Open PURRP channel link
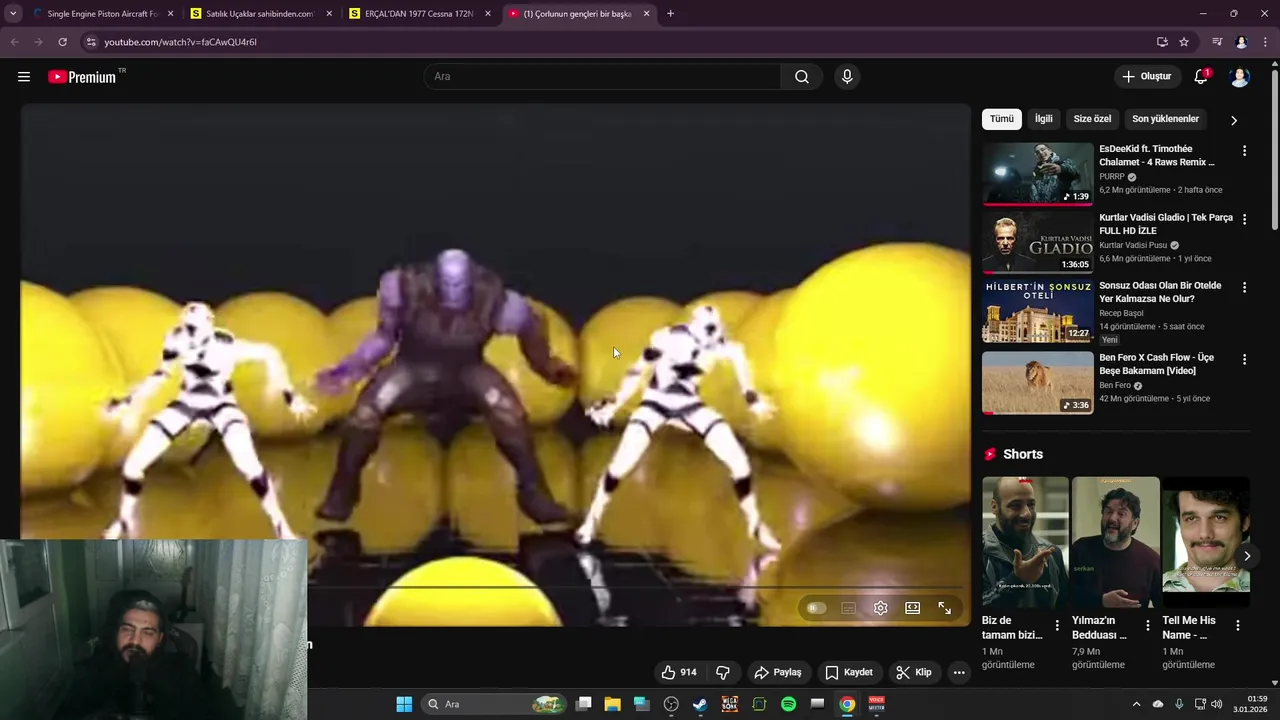Image resolution: width=1280 pixels, height=720 pixels. tap(1111, 177)
